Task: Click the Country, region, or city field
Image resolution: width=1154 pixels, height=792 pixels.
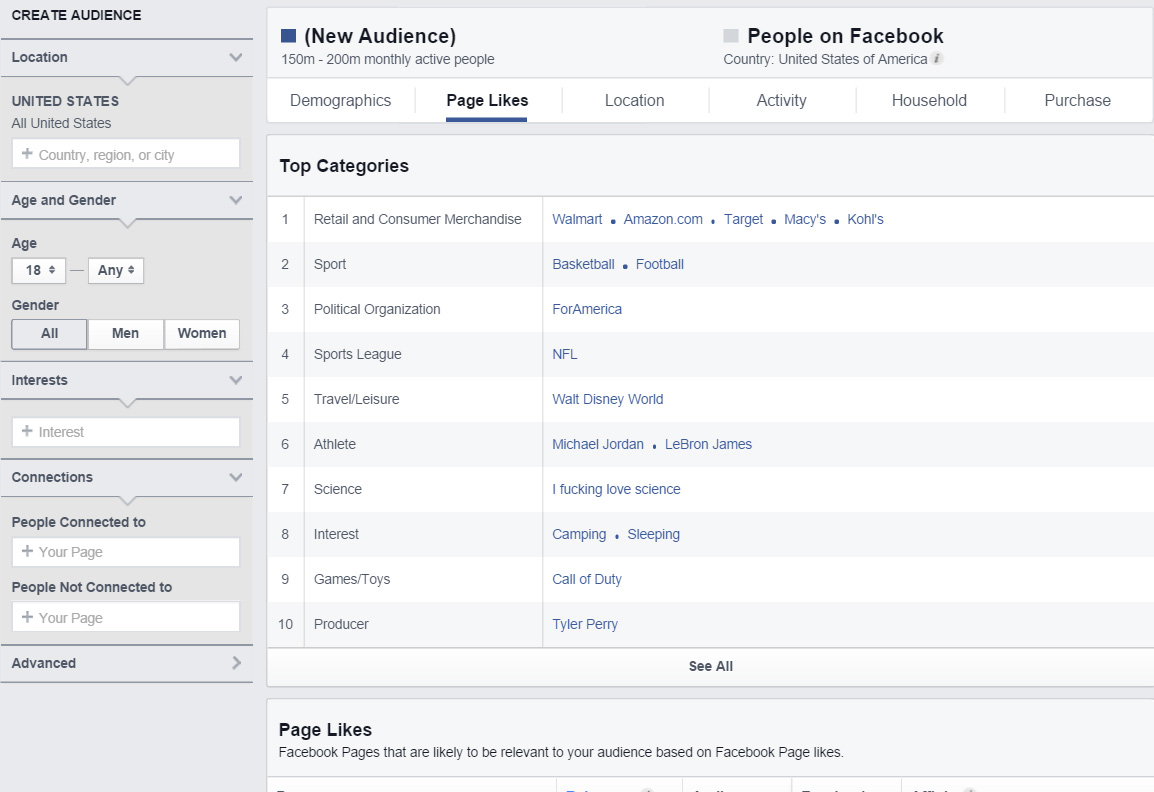Action: coord(126,154)
